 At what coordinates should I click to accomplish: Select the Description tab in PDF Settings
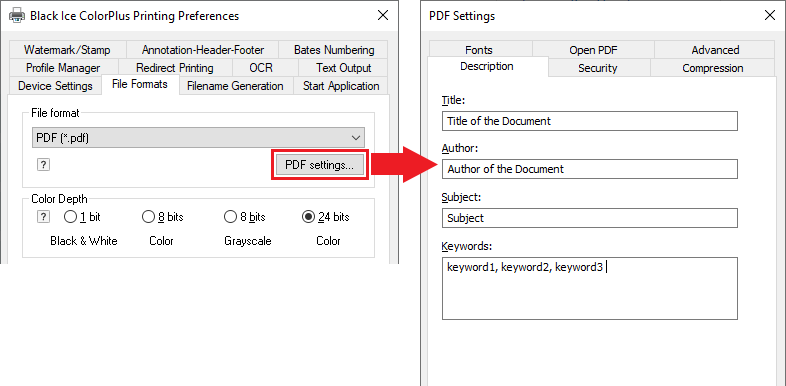coord(487,66)
